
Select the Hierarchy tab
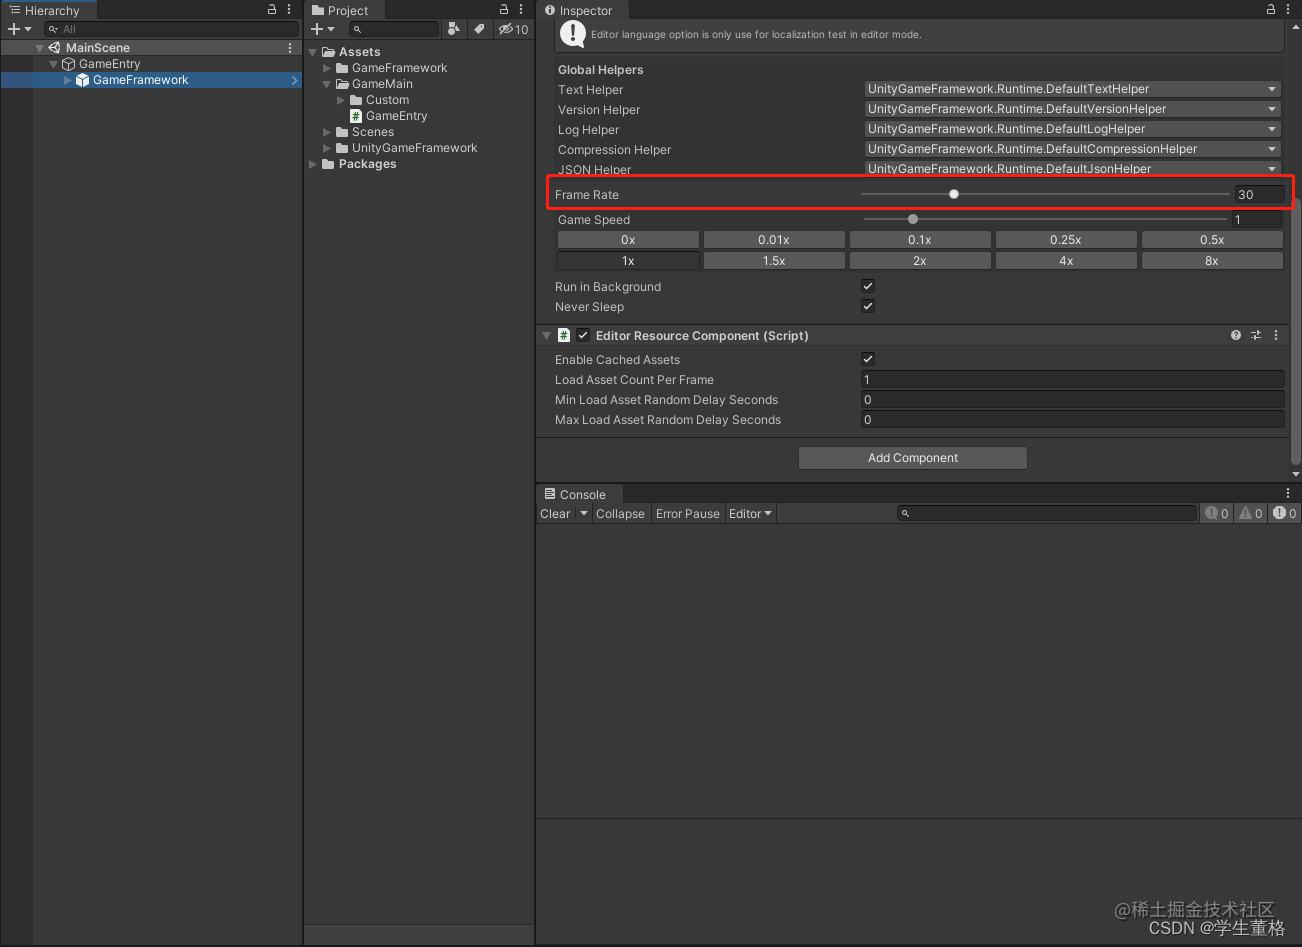click(48, 10)
